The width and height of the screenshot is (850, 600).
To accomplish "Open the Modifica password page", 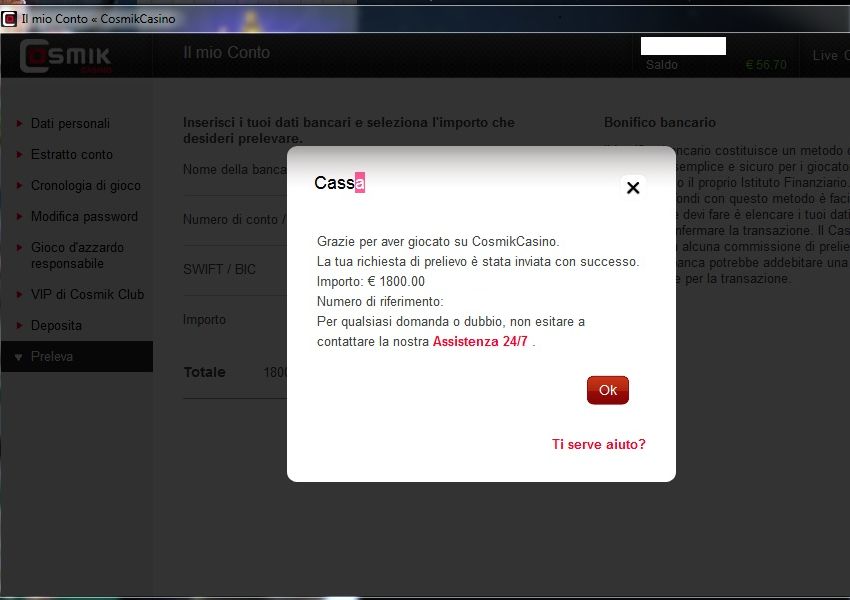I will point(84,217).
